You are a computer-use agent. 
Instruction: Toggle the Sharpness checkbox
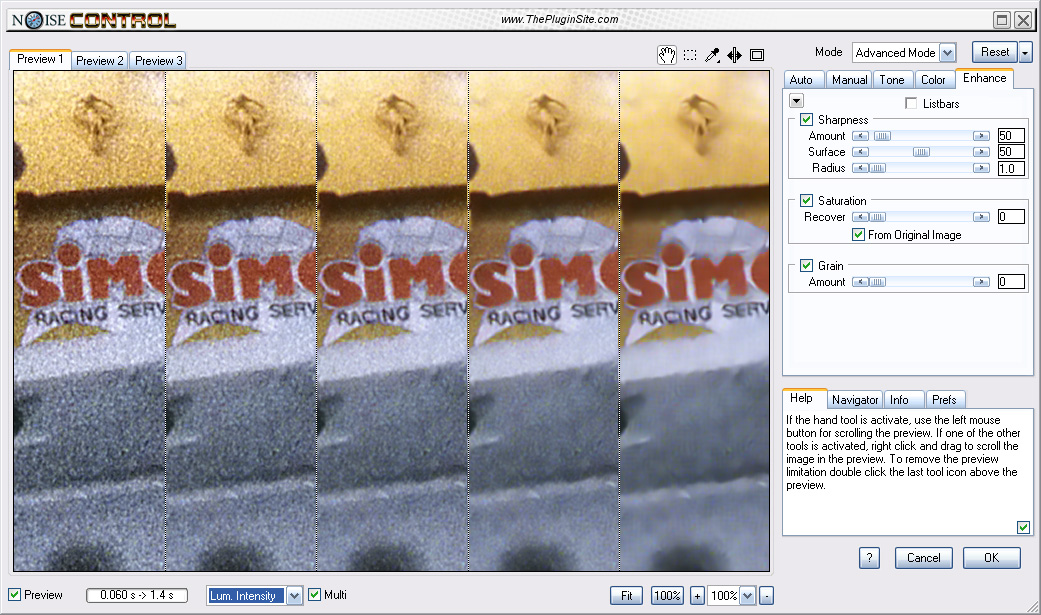[x=807, y=120]
